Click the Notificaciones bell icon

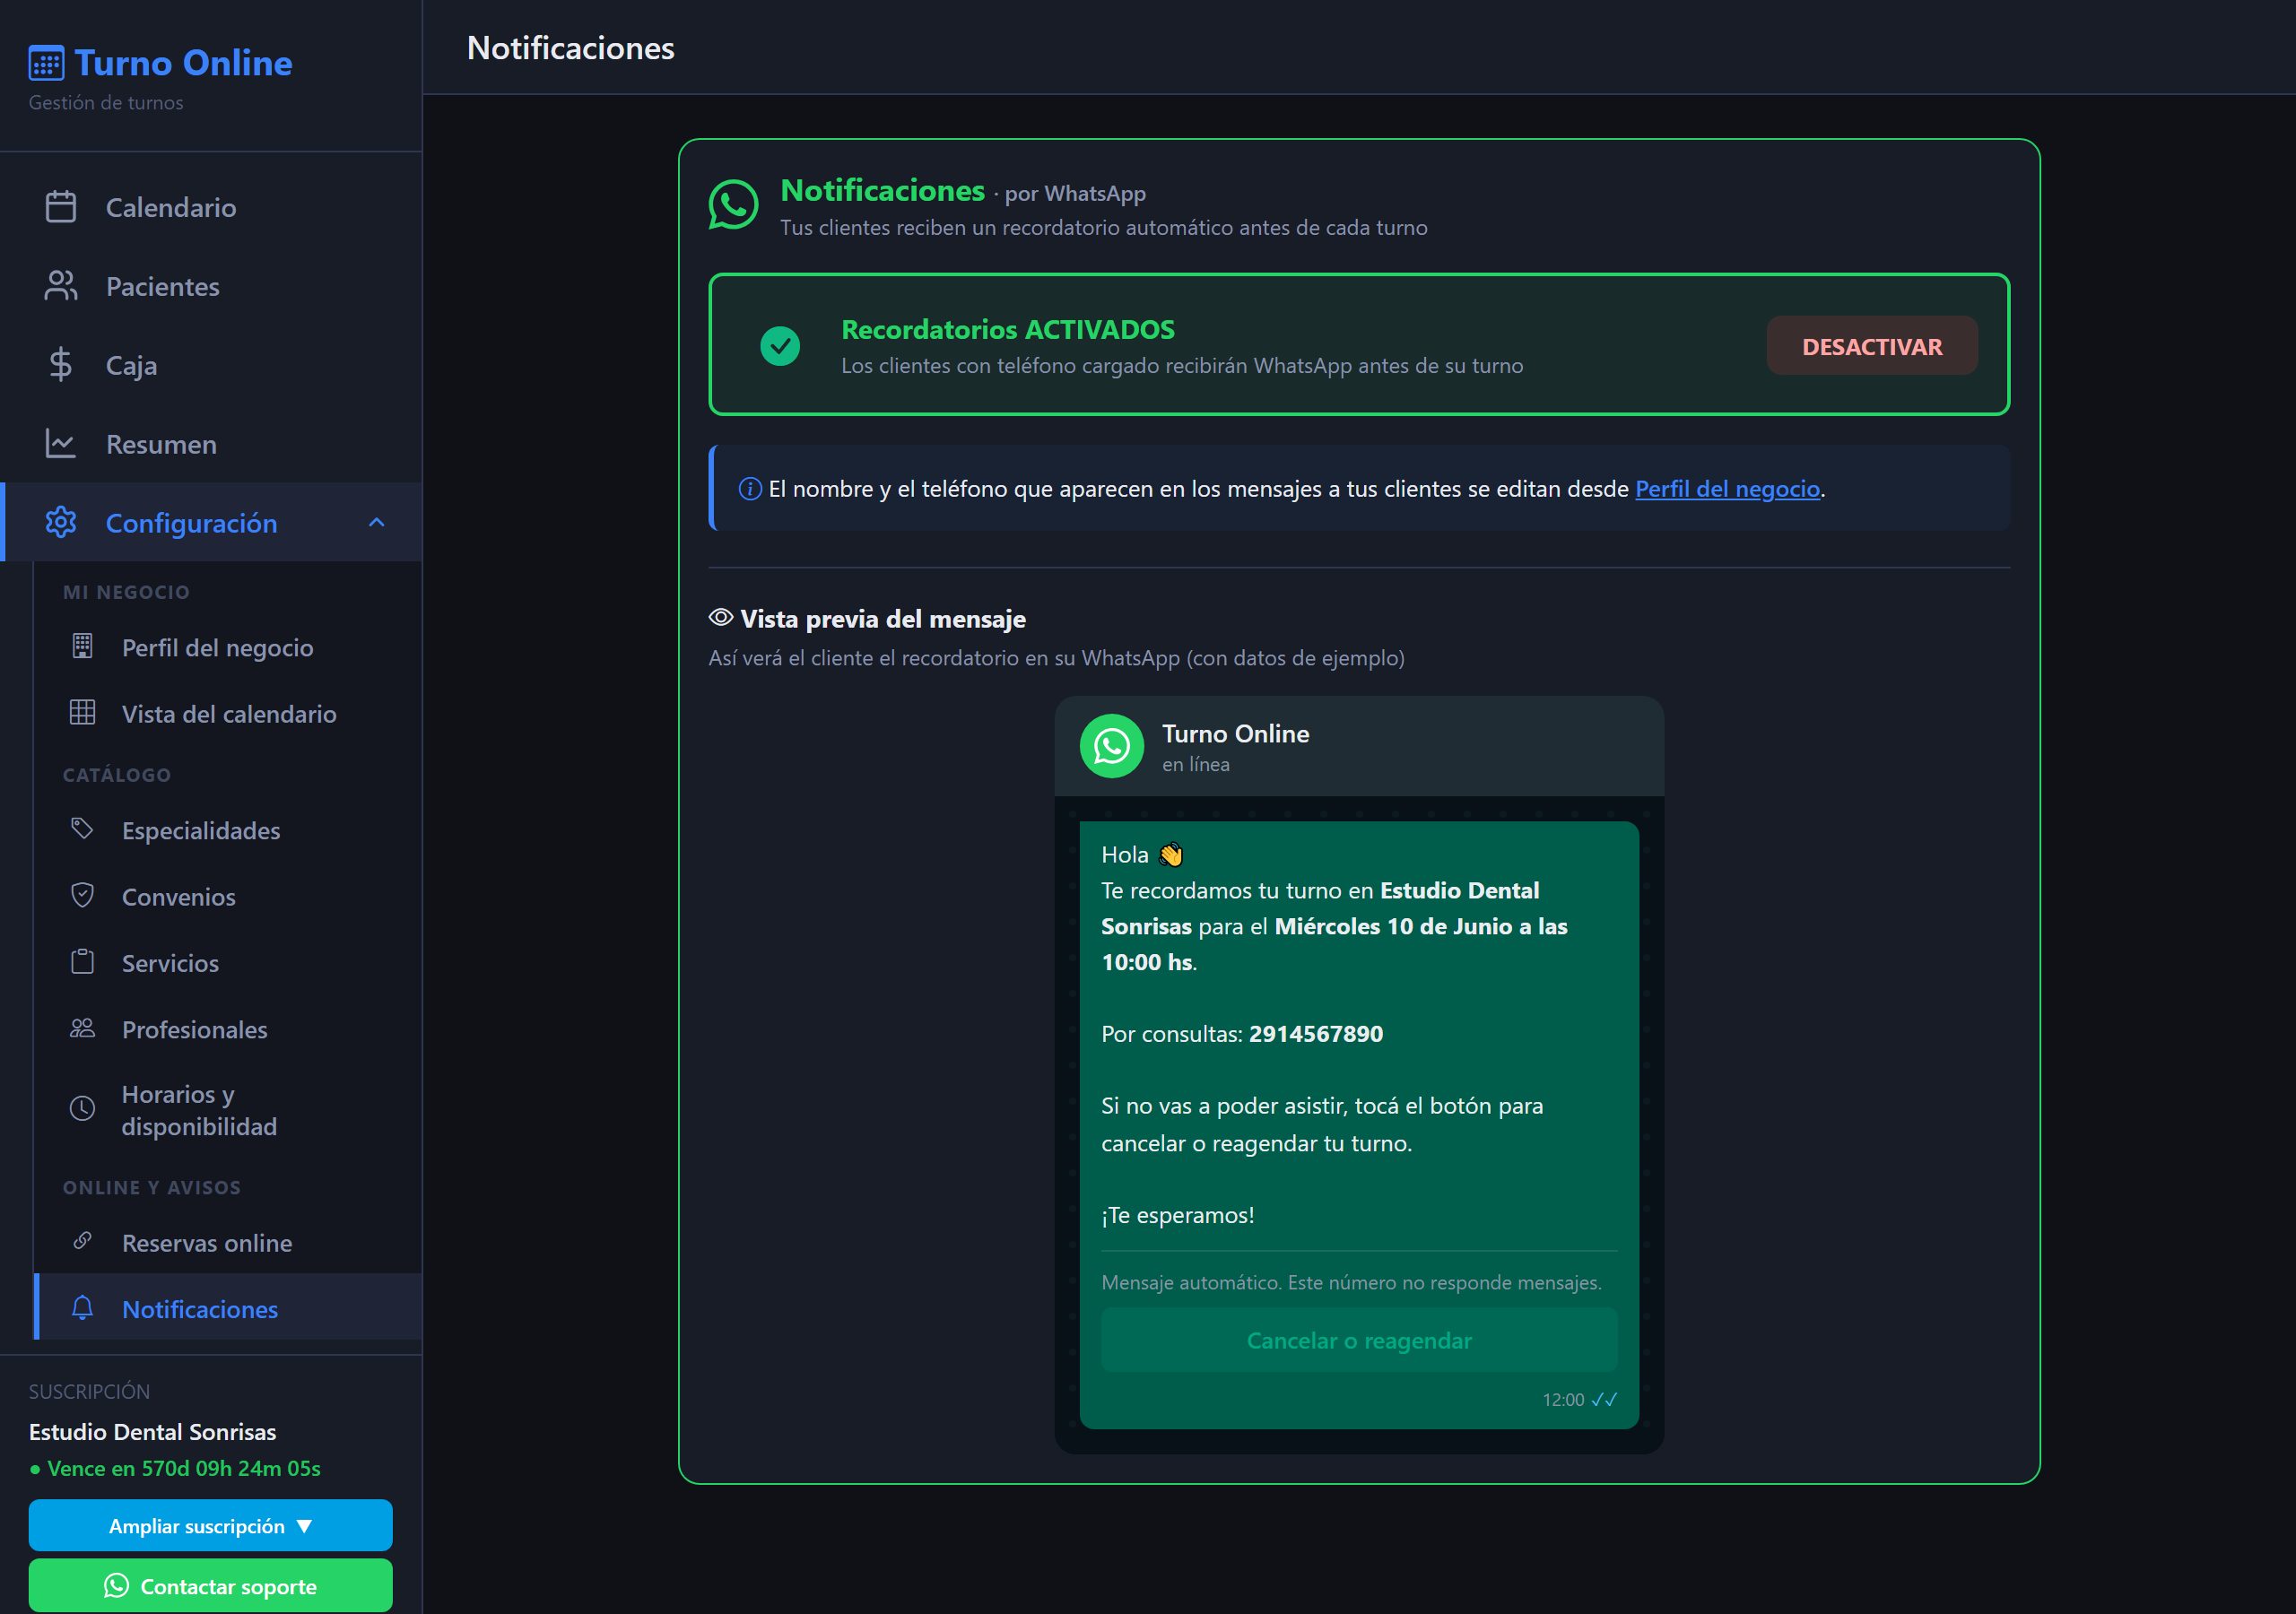(x=83, y=1308)
